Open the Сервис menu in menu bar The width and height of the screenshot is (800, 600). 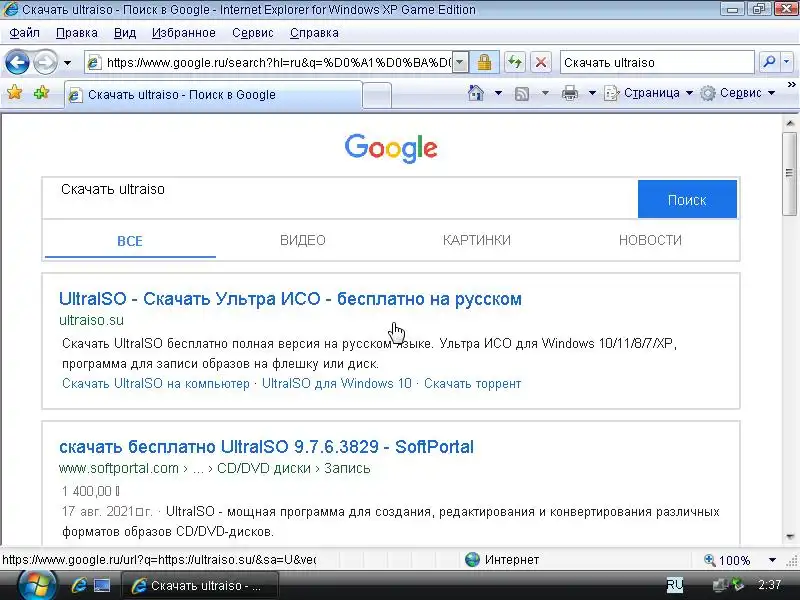(253, 33)
